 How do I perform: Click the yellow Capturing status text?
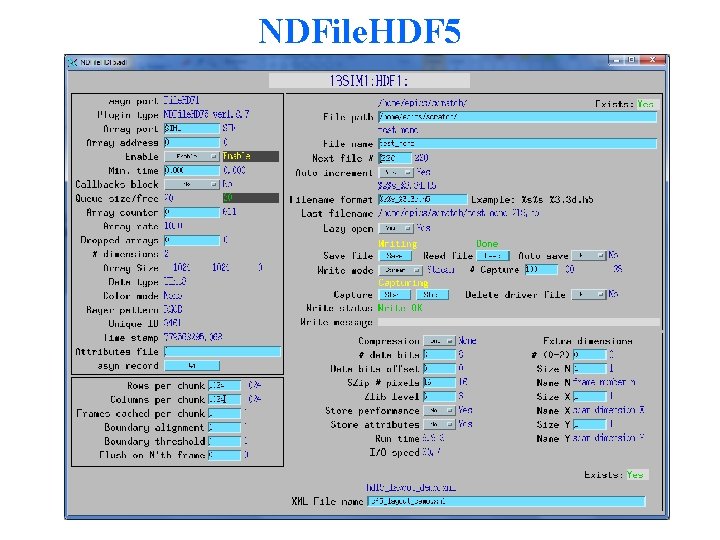[403, 282]
